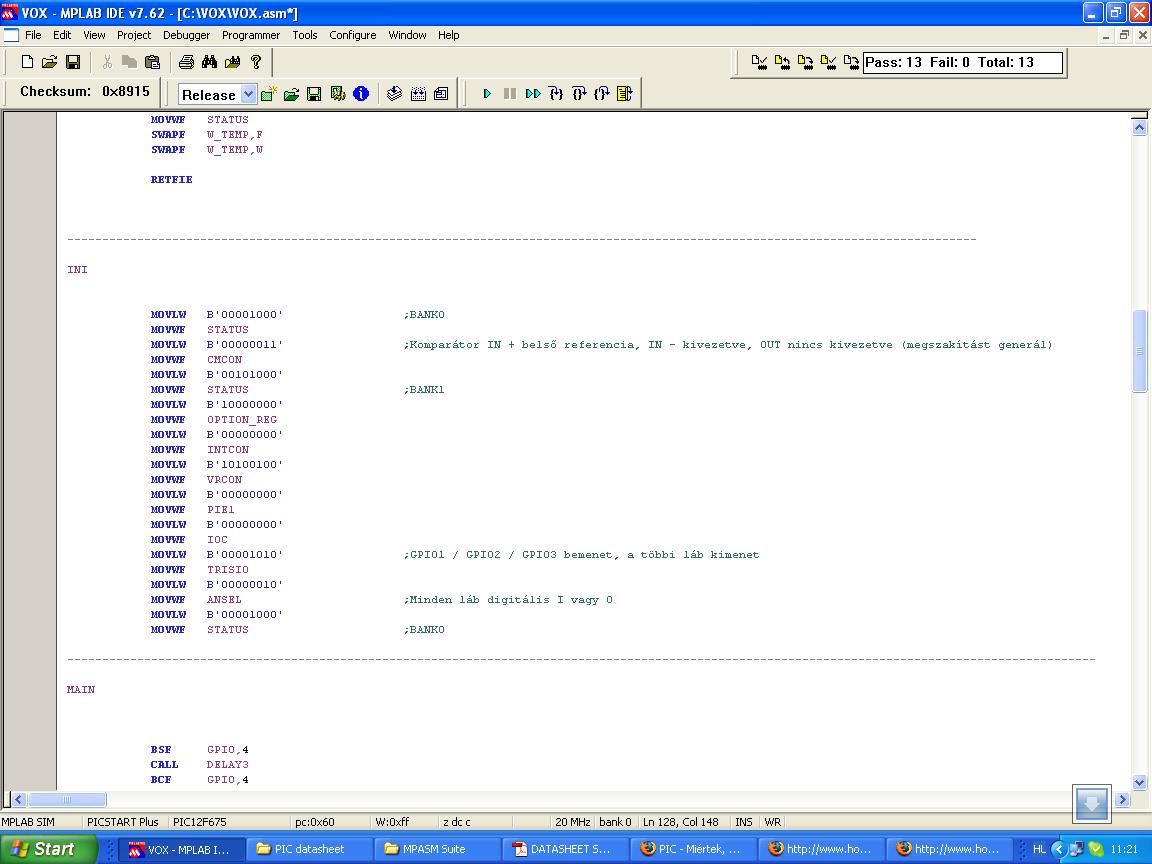This screenshot has height=864, width=1152.
Task: Open help with the yellow question mark icon
Action: pos(256,62)
